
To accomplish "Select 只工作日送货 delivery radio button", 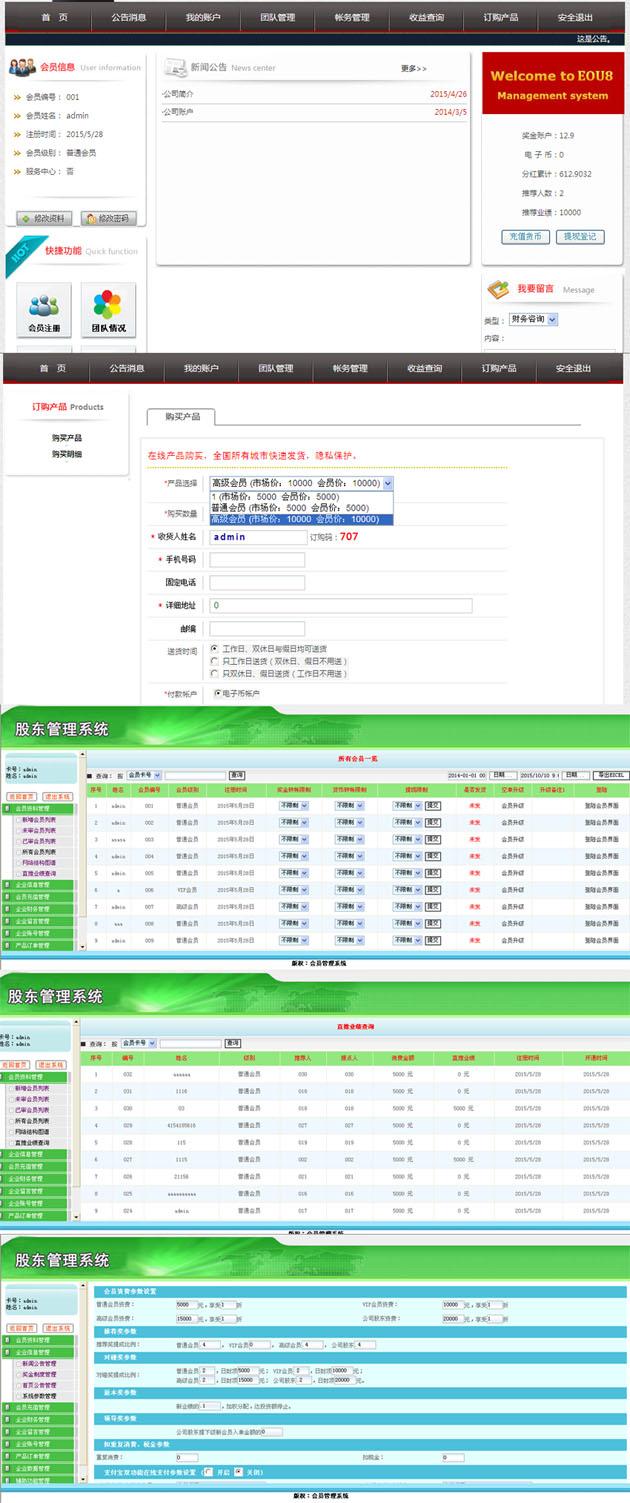I will 214,661.
